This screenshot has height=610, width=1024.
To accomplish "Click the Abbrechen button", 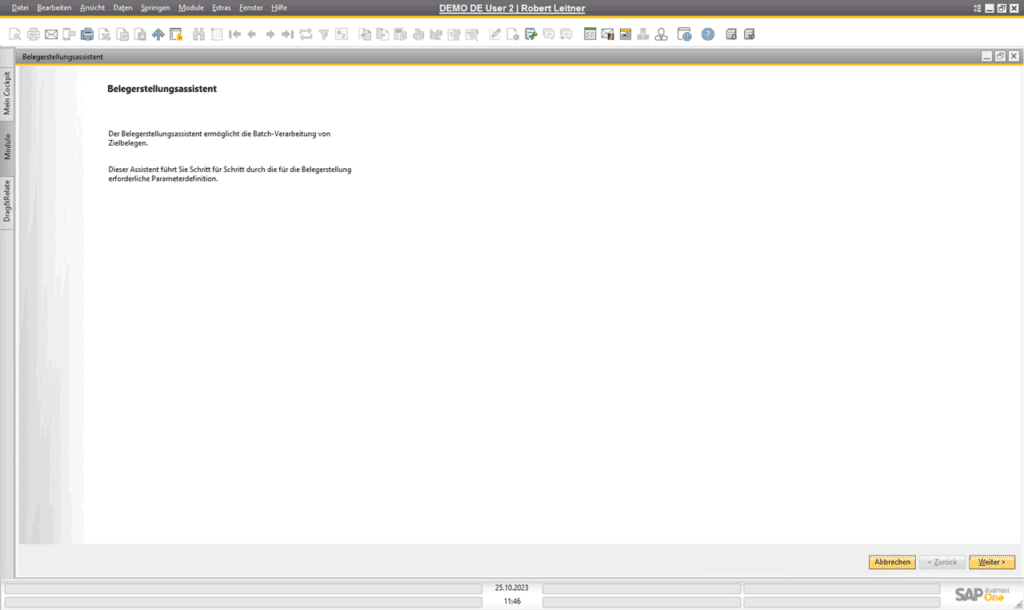I will pos(892,562).
